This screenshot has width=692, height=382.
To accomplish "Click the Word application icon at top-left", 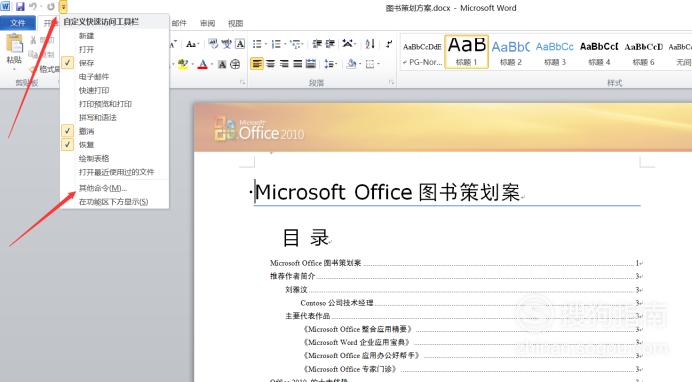I will 5,6.
